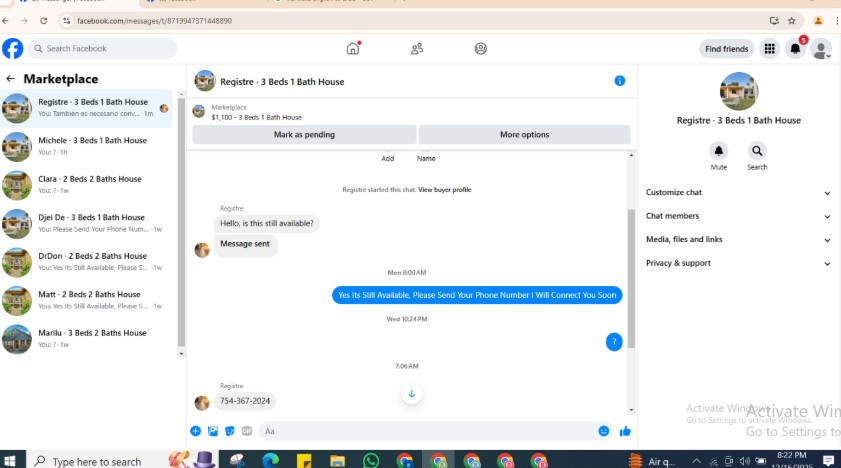Choose a sticker icon in composer
Screen dimensions: 841x468
[x=230, y=431]
